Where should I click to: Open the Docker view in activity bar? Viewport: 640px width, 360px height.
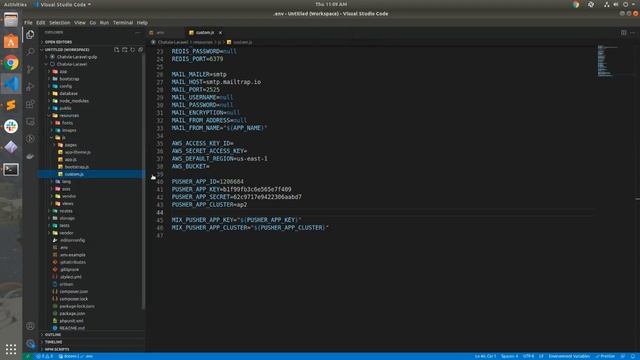(x=30, y=156)
